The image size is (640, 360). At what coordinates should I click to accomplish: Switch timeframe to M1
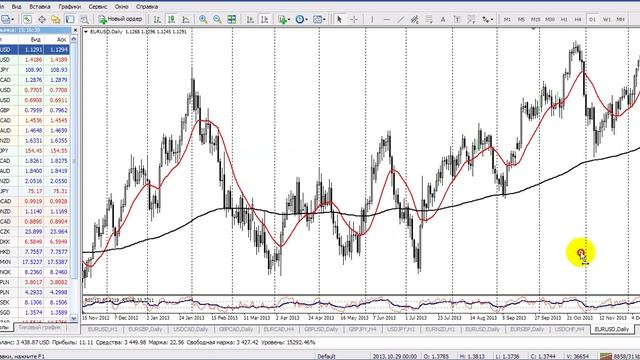coord(507,19)
